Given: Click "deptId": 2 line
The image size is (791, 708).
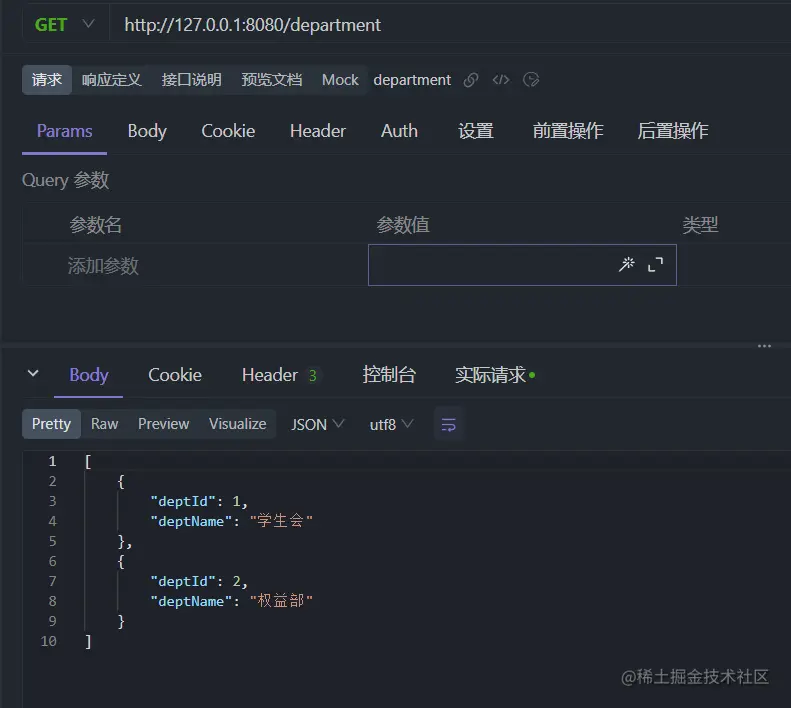Looking at the screenshot, I should click(x=199, y=581).
